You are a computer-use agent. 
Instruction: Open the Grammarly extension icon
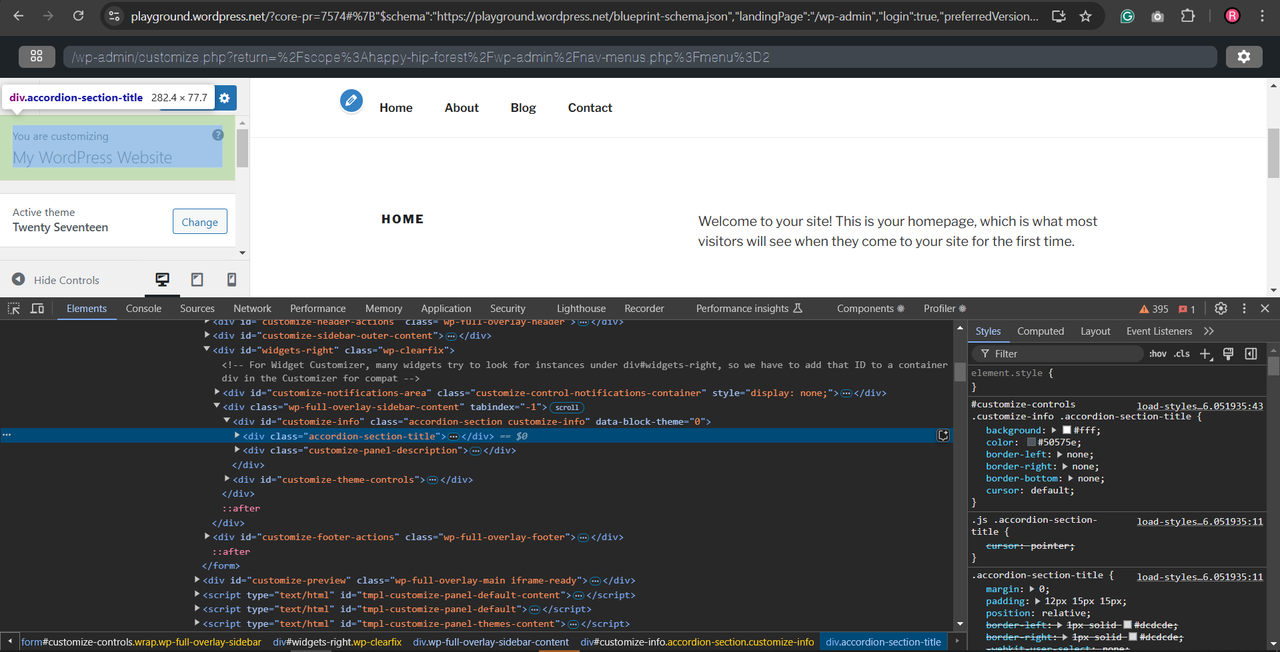coord(1127,16)
